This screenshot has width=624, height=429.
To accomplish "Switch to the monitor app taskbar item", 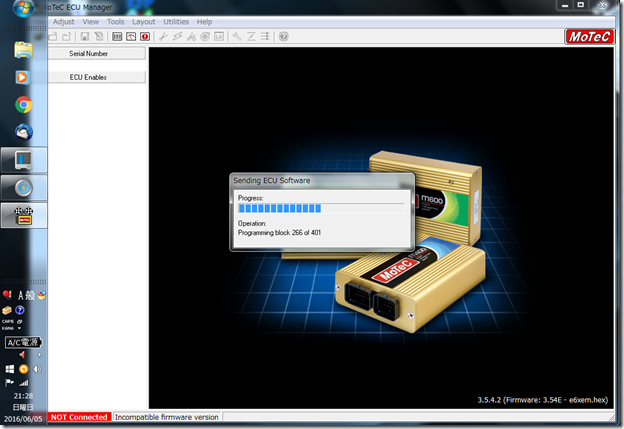I will (x=23, y=160).
